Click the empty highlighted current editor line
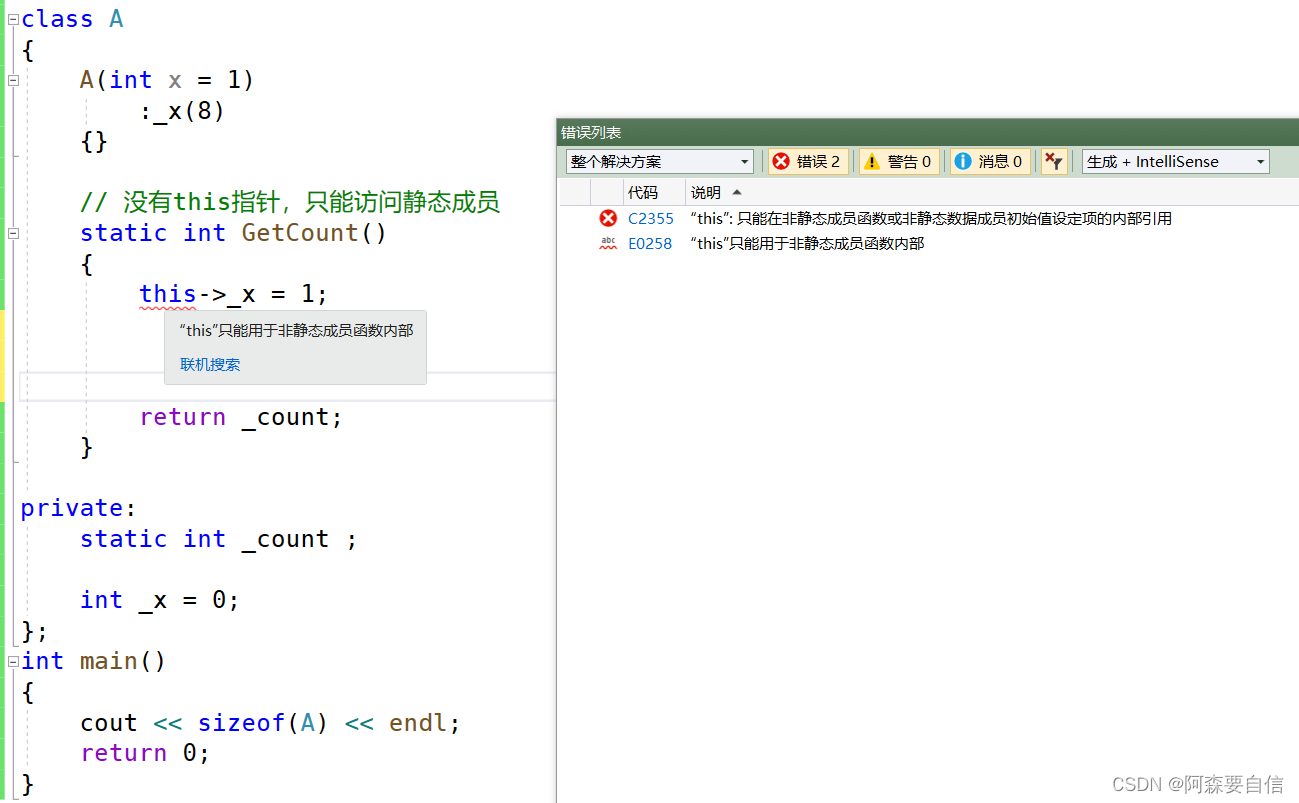This screenshot has height=803, width=1299. point(288,386)
